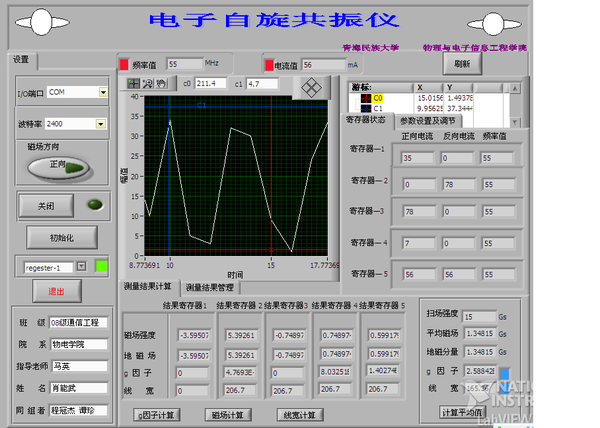The image size is (600, 428).
Task: Click the g因子计算 button
Action: click(x=157, y=415)
